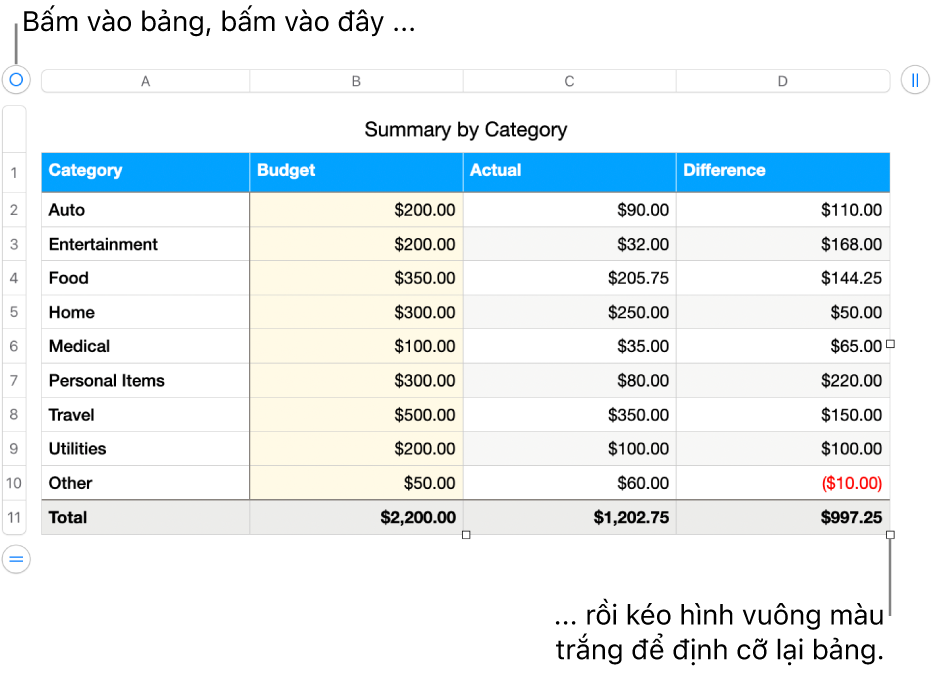Viewport: 931px width, 676px height.
Task: Click the Budget header cell
Action: 356,171
